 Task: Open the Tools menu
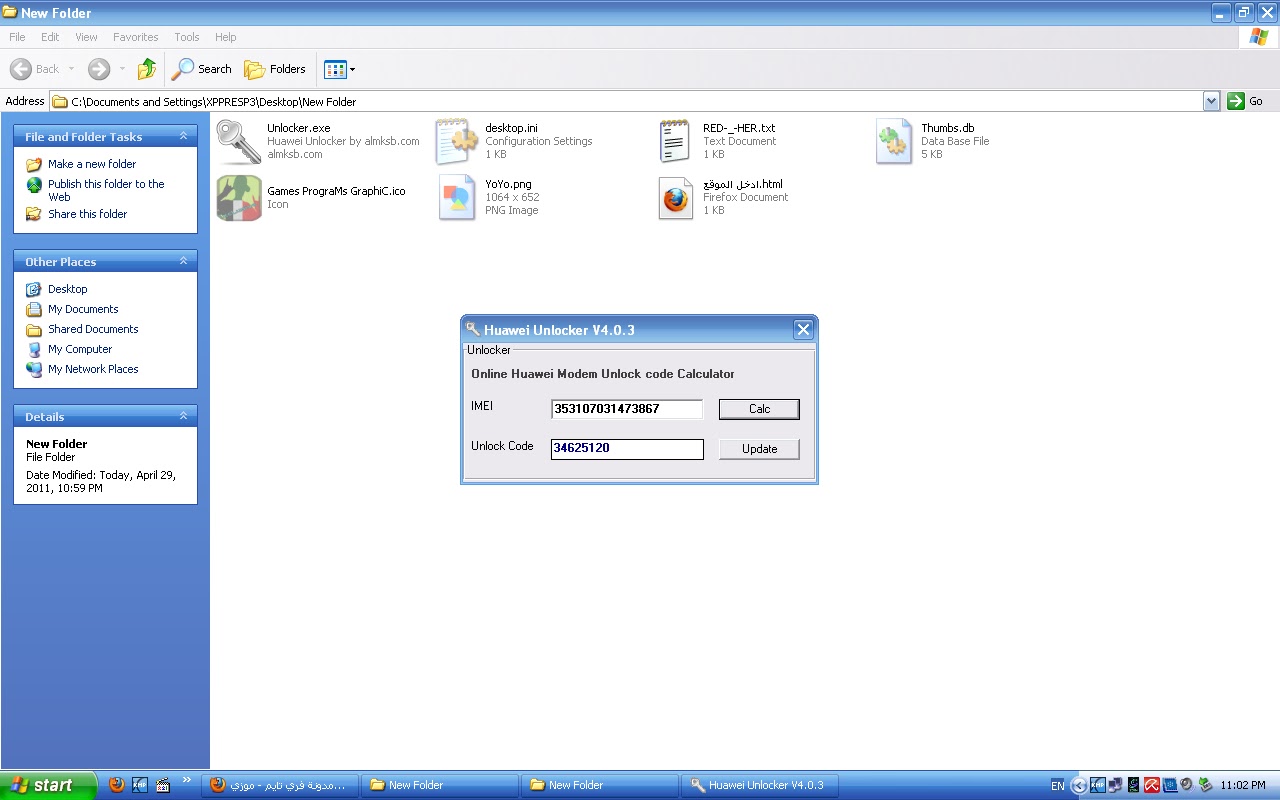coord(187,37)
